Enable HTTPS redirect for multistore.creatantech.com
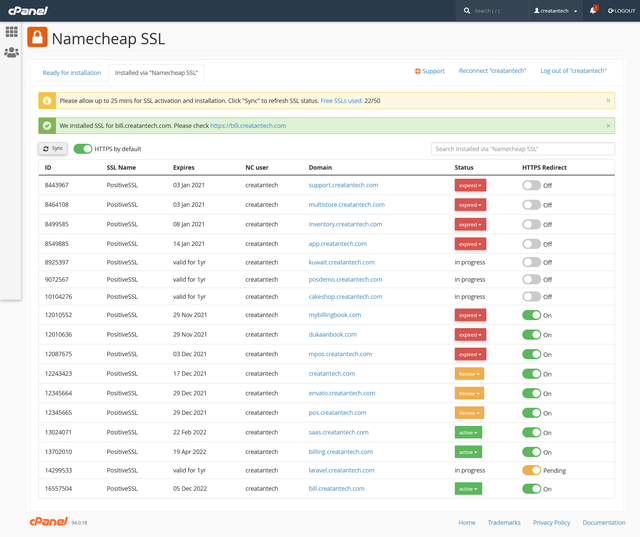The image size is (640, 537). tap(531, 205)
